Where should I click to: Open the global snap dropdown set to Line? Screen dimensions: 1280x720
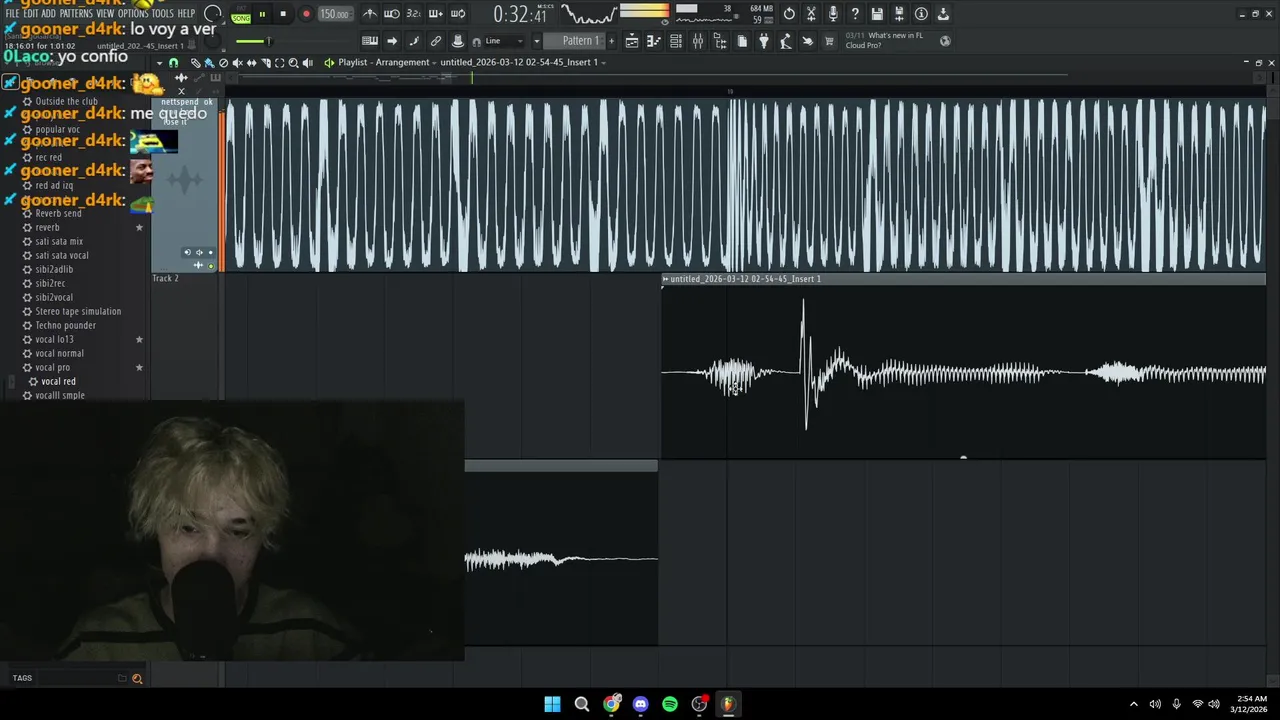click(x=504, y=41)
